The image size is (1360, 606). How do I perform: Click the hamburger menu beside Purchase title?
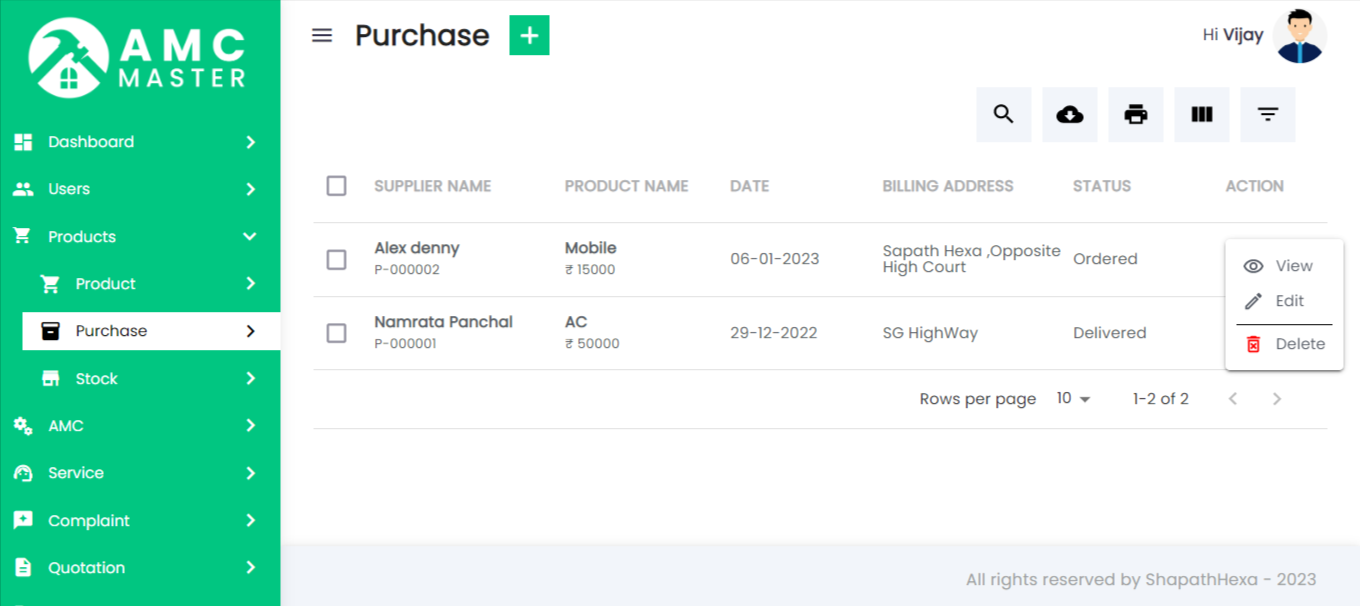click(321, 34)
